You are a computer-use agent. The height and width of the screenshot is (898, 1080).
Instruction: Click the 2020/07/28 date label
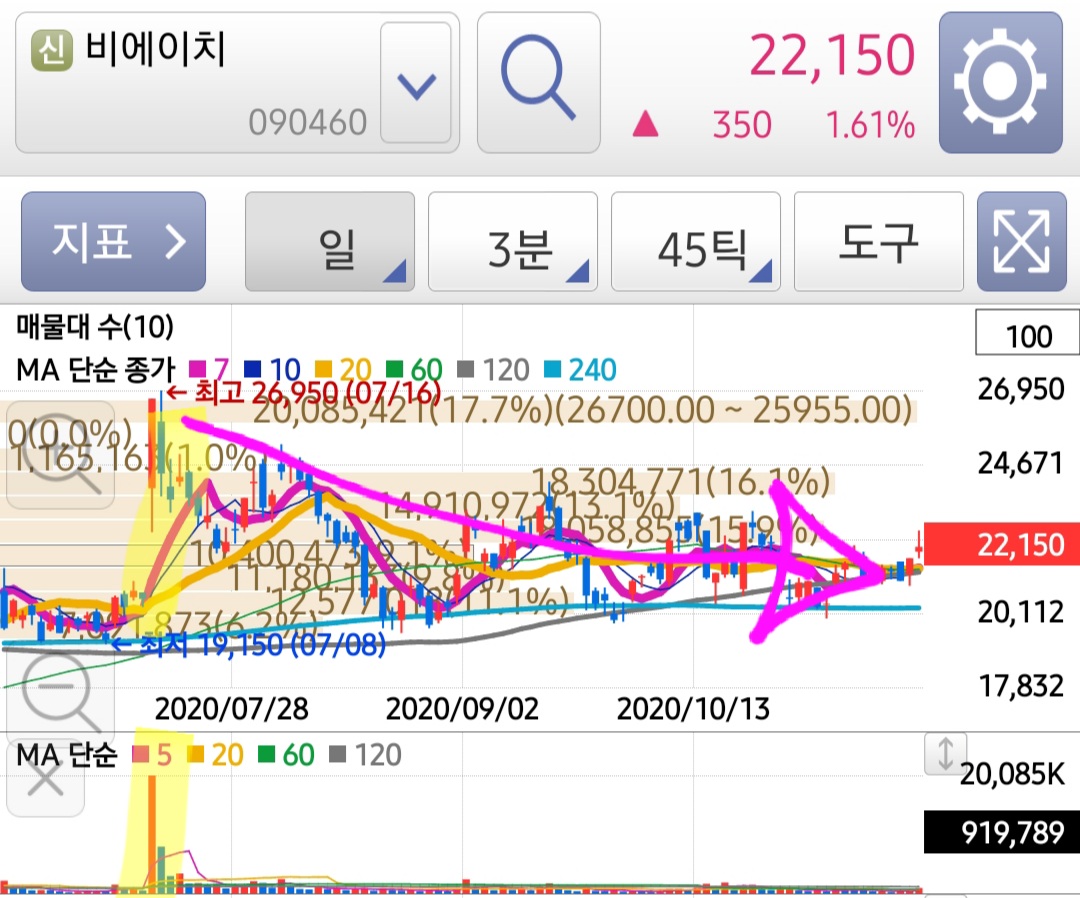coord(231,709)
